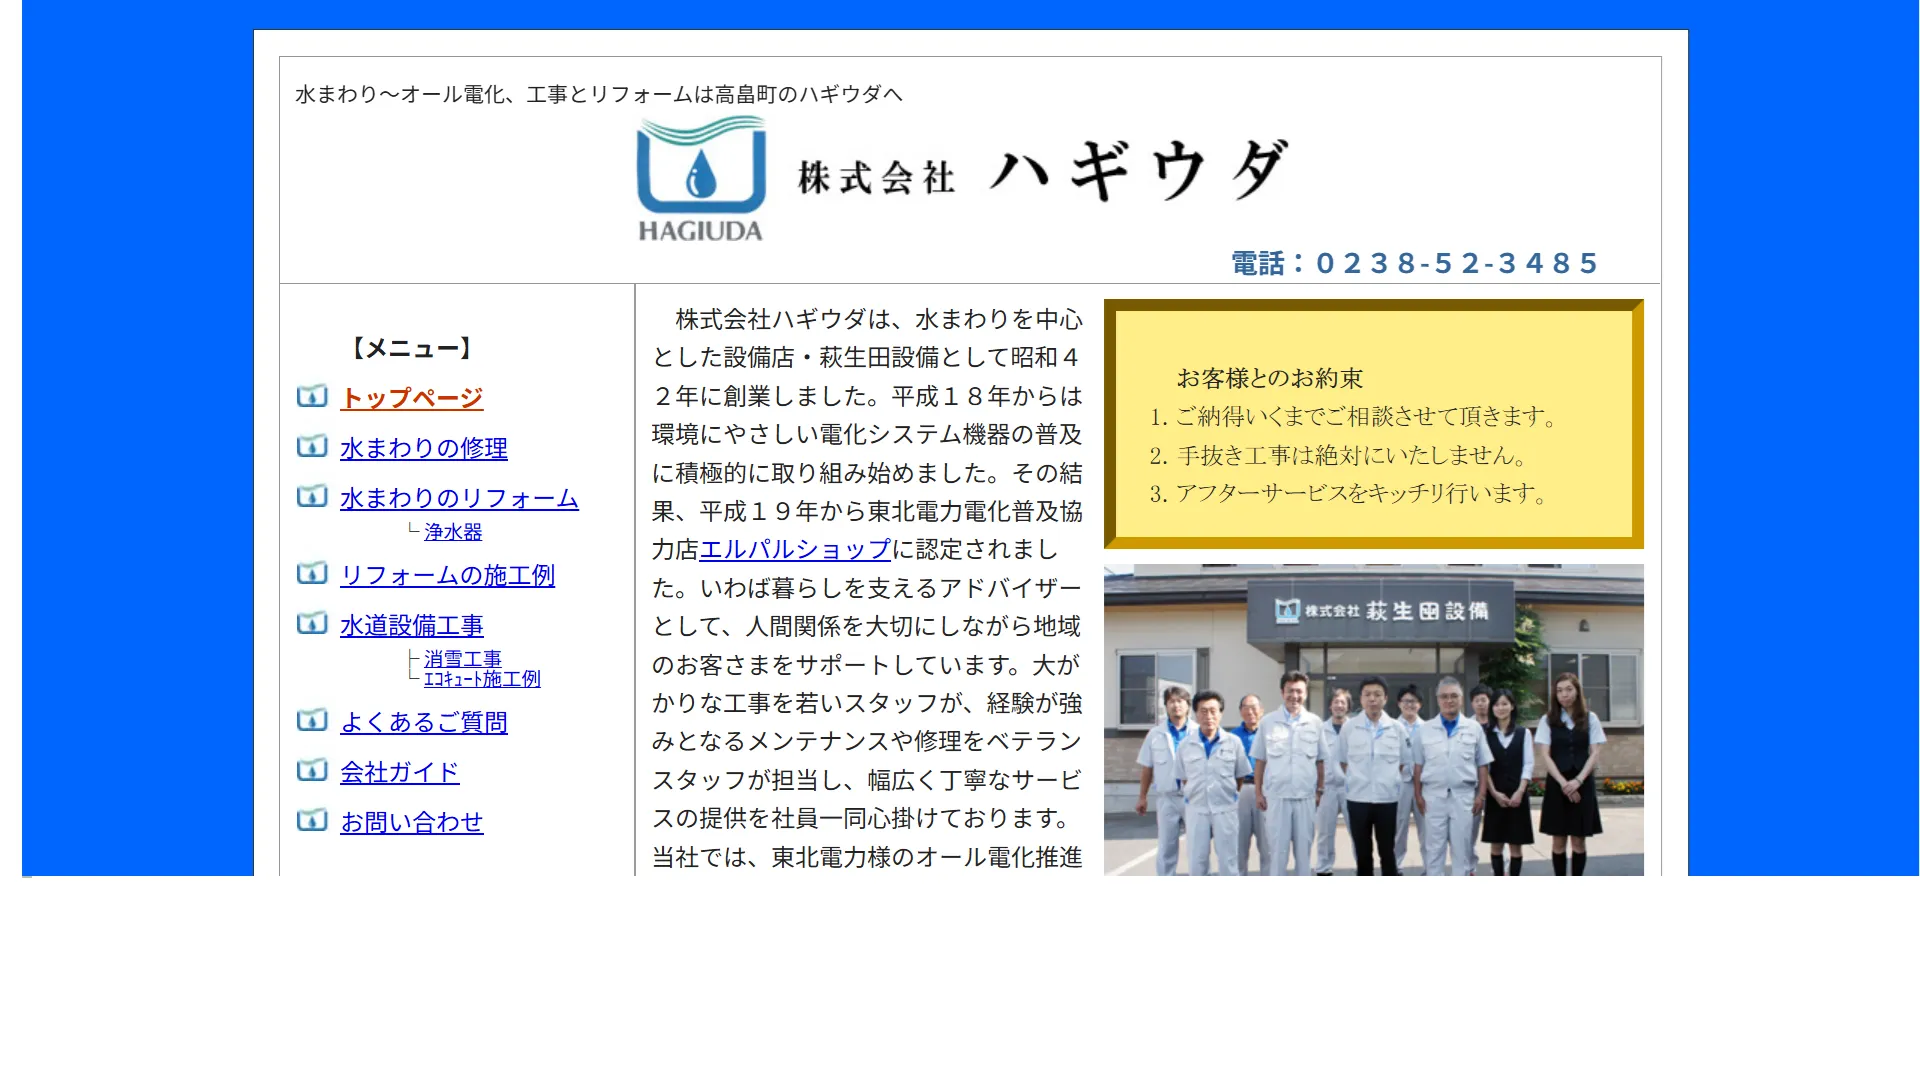Click the HAGIUDA water drop logo
This screenshot has width=1920, height=1080.
[x=701, y=179]
